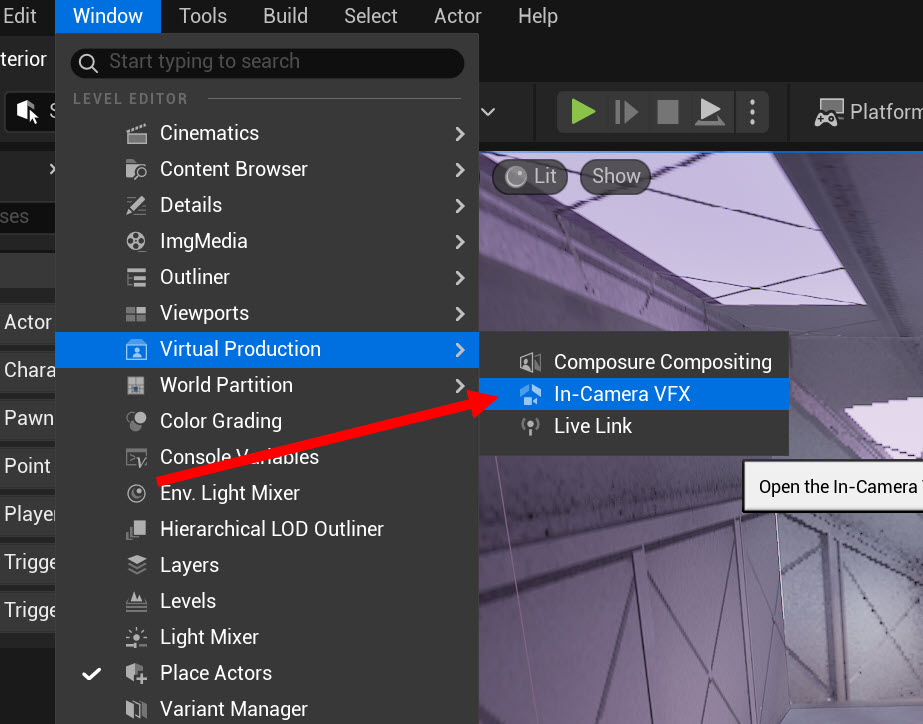Image resolution: width=923 pixels, height=724 pixels.
Task: Click the Variant Manager icon
Action: coord(137,709)
